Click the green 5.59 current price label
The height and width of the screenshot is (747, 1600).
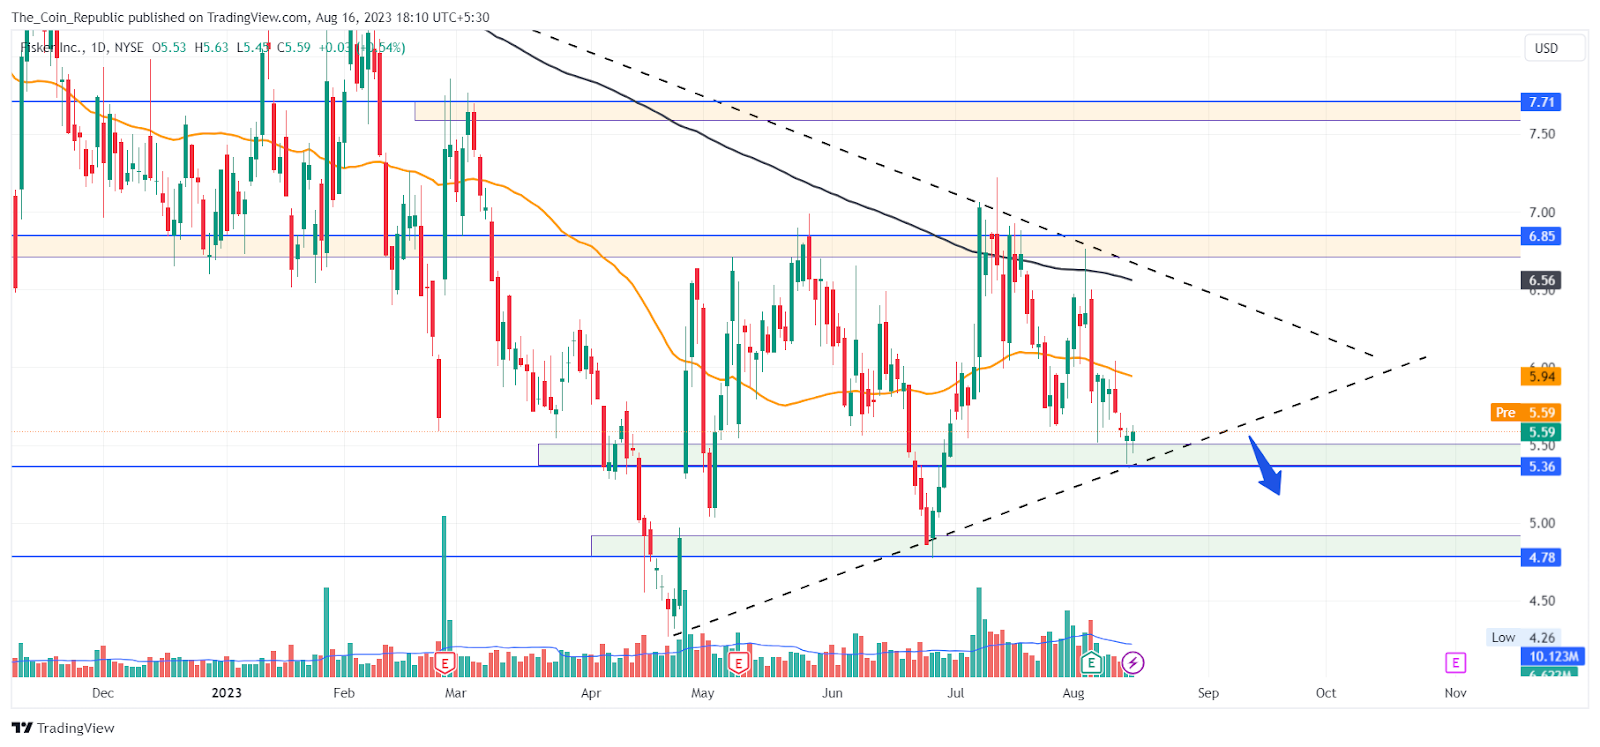[x=1542, y=432]
